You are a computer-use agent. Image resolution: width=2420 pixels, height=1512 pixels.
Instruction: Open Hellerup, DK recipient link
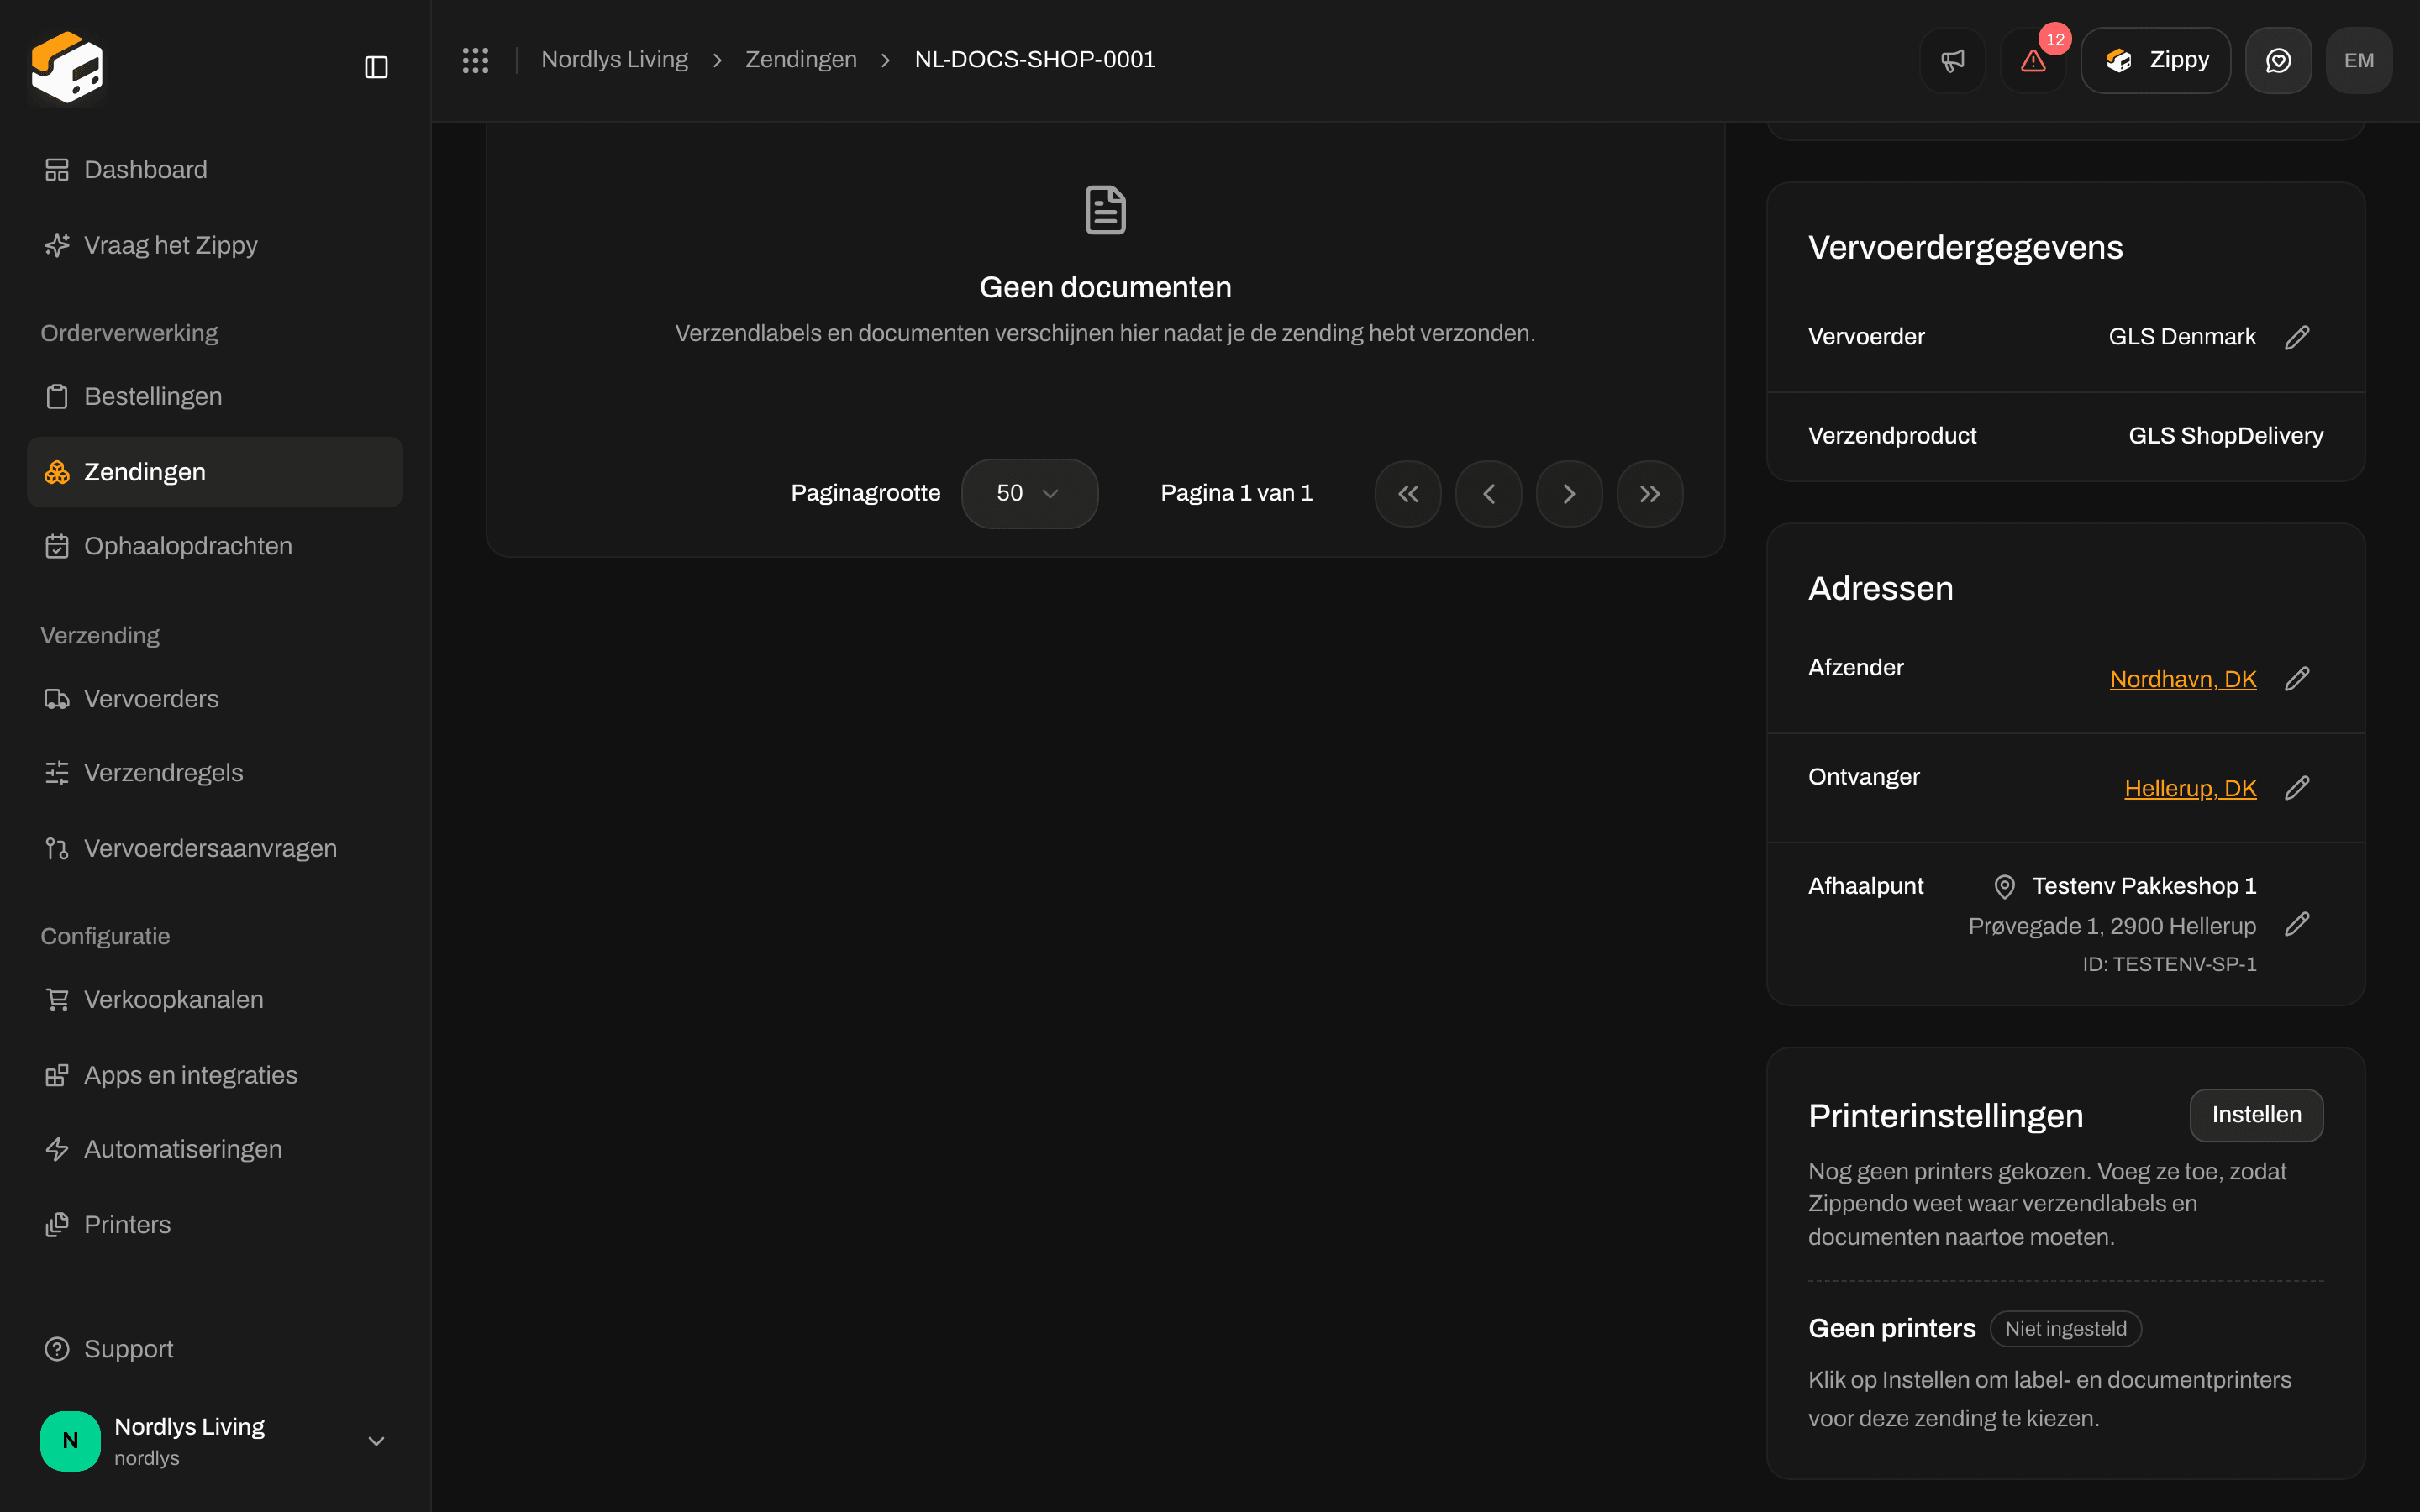[x=2190, y=788]
